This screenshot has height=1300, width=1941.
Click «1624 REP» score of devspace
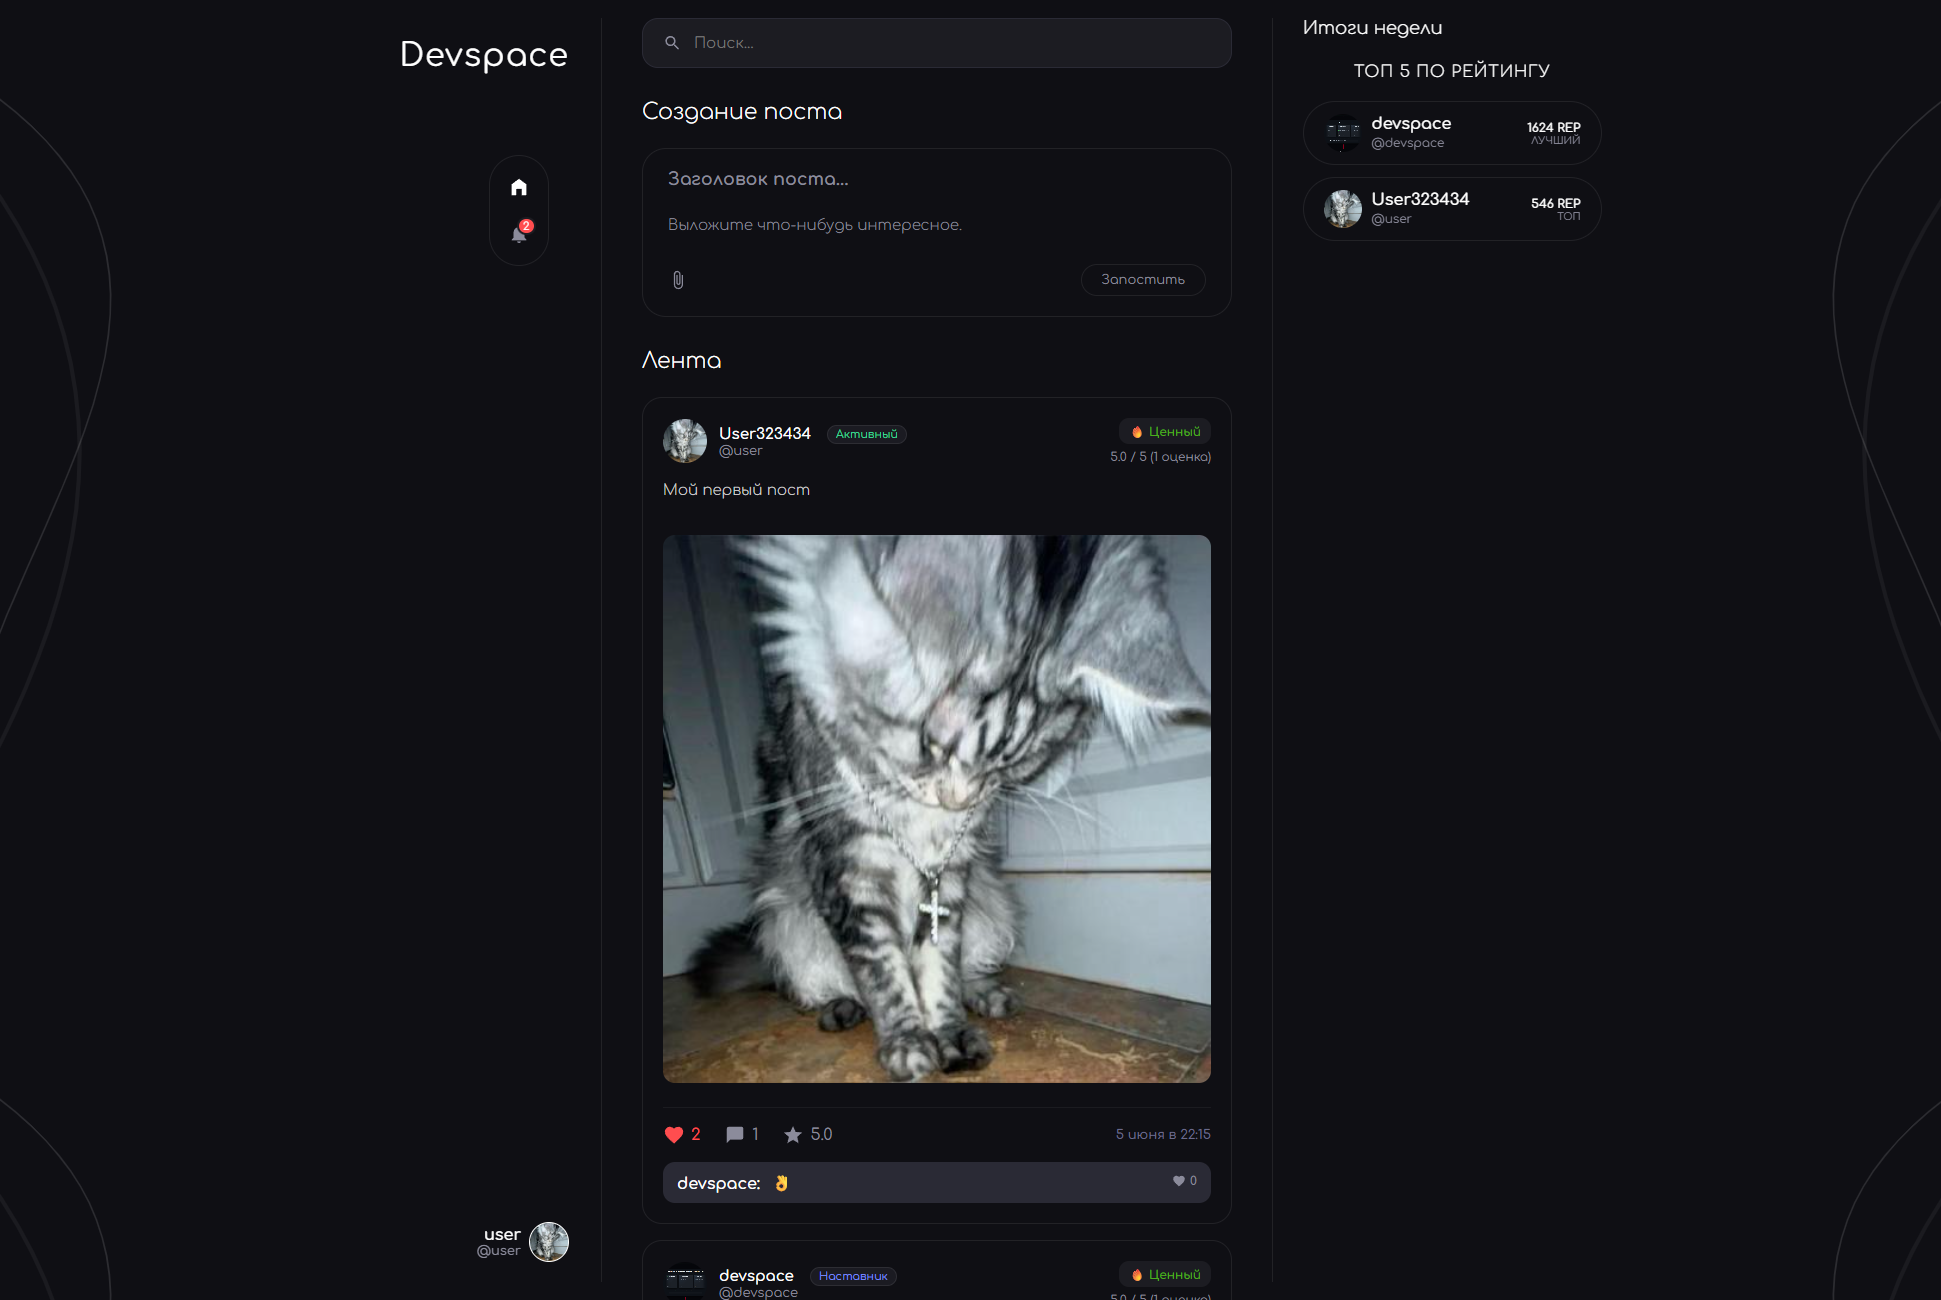1553,127
